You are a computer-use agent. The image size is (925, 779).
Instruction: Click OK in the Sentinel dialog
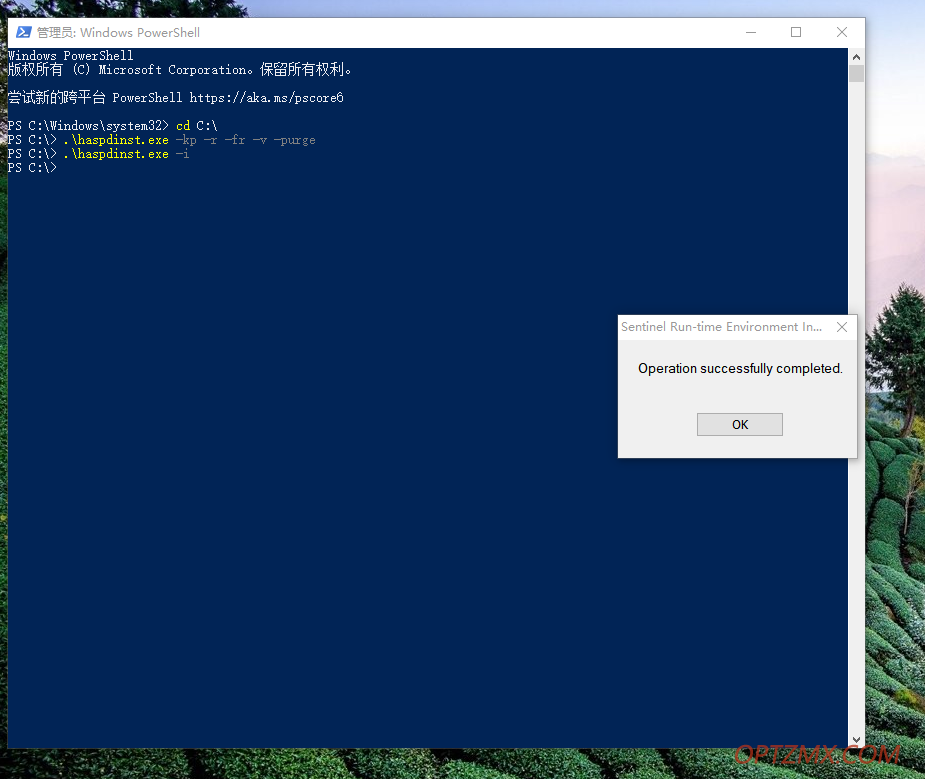click(x=739, y=425)
